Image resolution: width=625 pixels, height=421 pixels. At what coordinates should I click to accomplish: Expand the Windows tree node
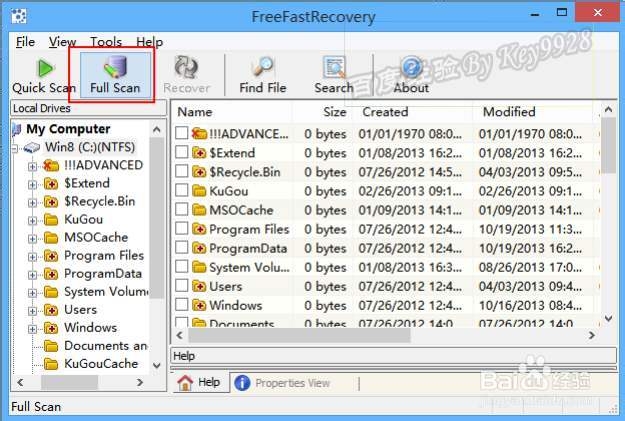[33, 329]
